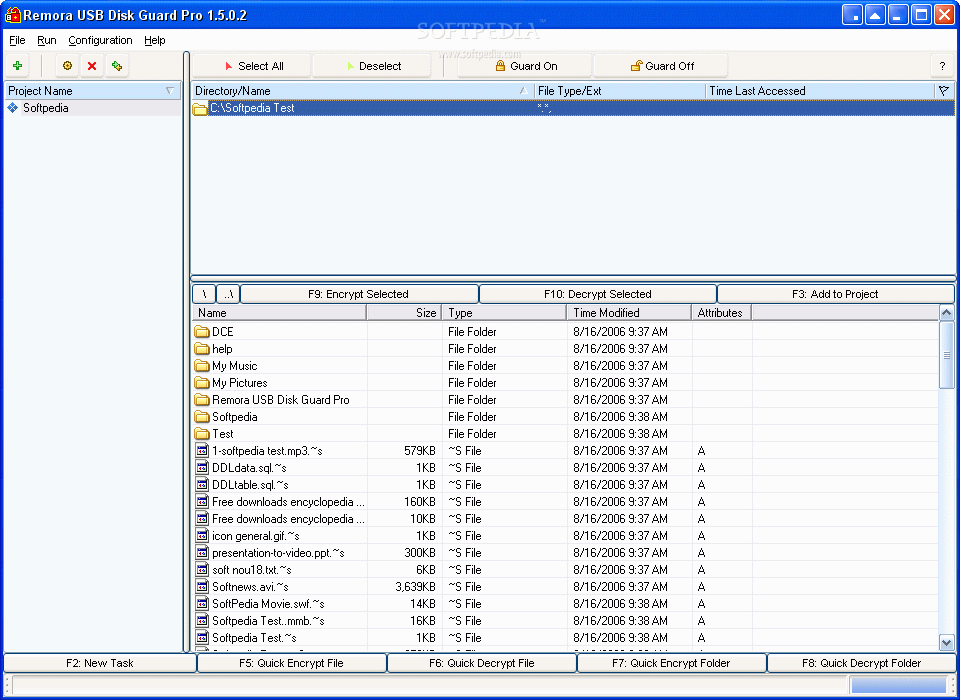Image resolution: width=960 pixels, height=700 pixels.
Task: Click the C:\Softpedia Test folder icon
Action: (x=200, y=108)
